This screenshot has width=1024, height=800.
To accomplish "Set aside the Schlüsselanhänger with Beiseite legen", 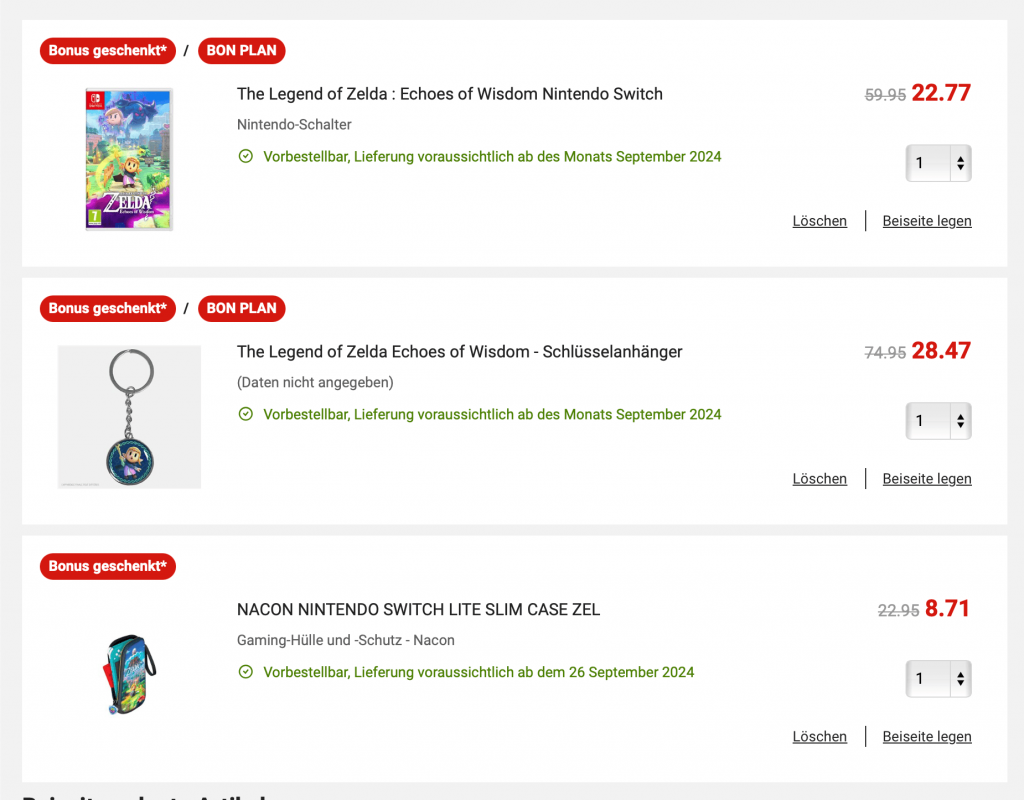I will tap(926, 479).
